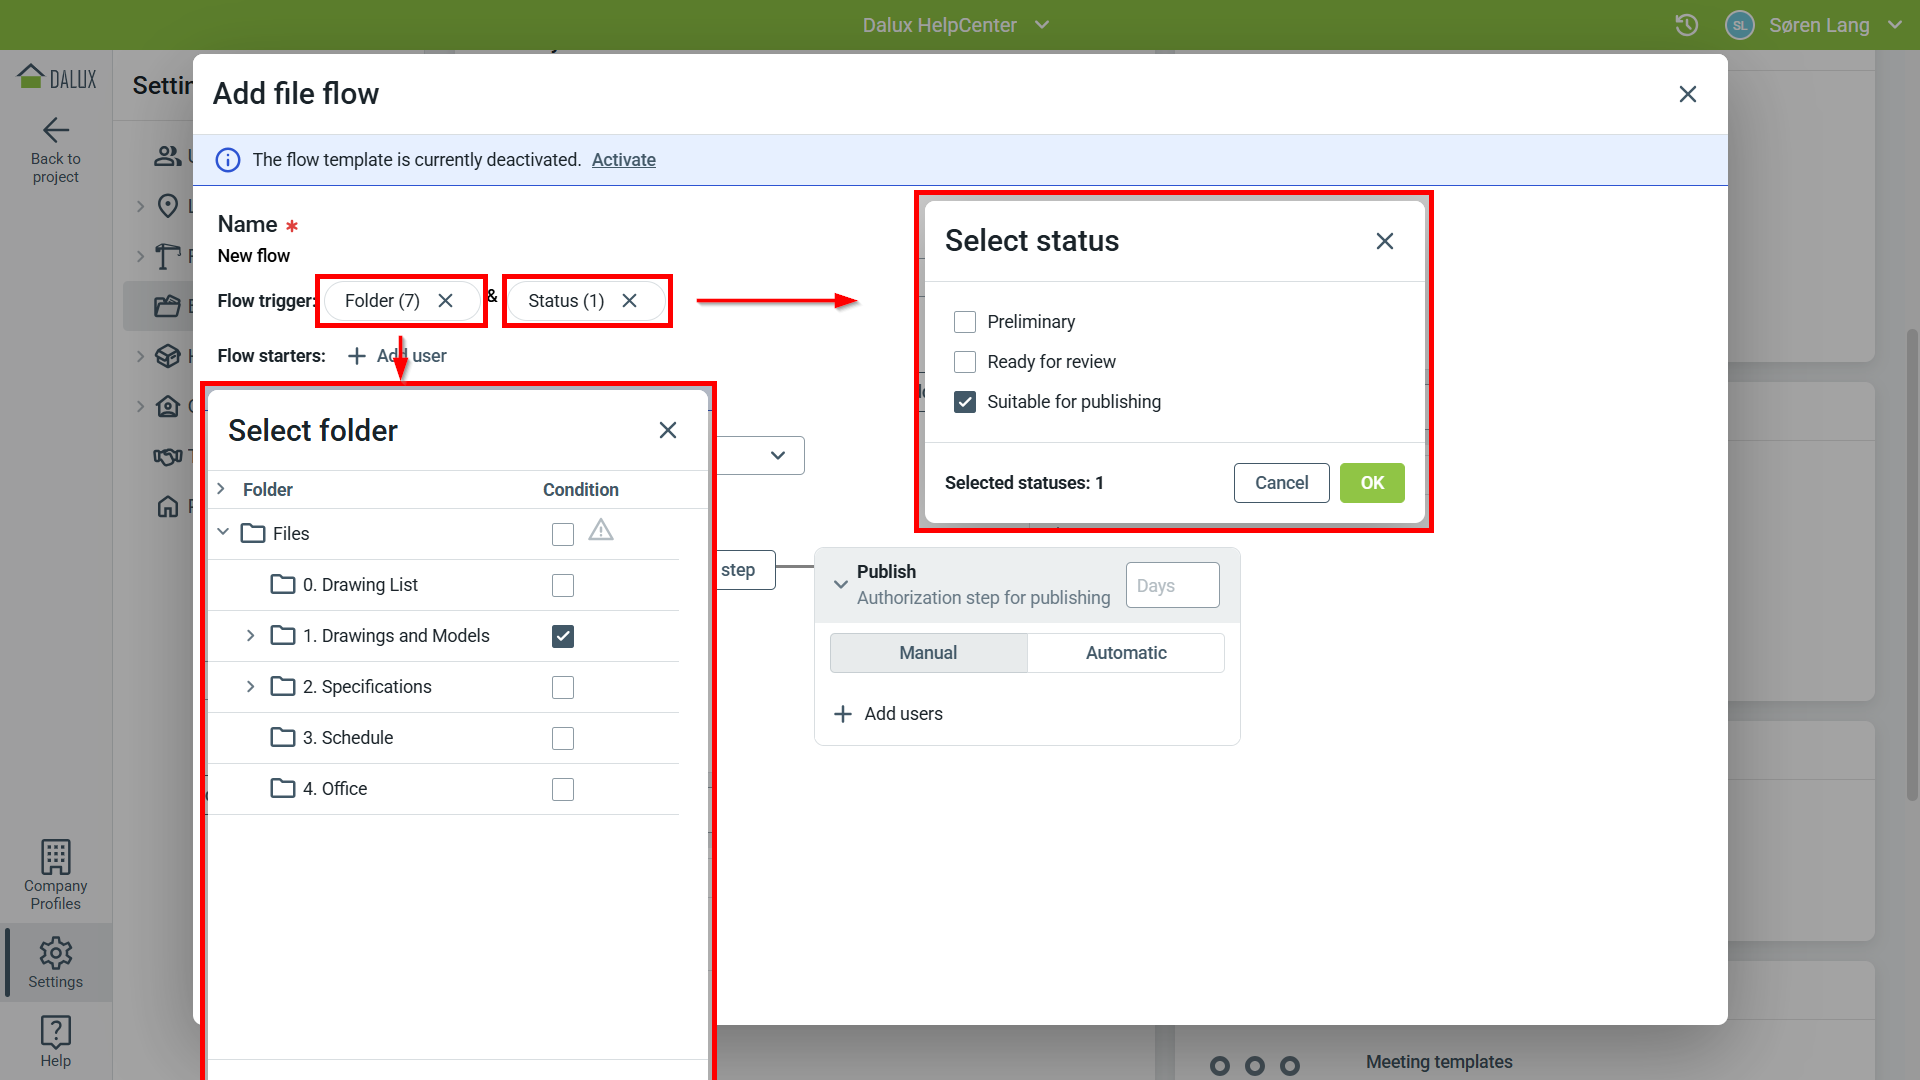This screenshot has height=1080, width=1920.
Task: Edit the New flow name field
Action: pos(254,256)
